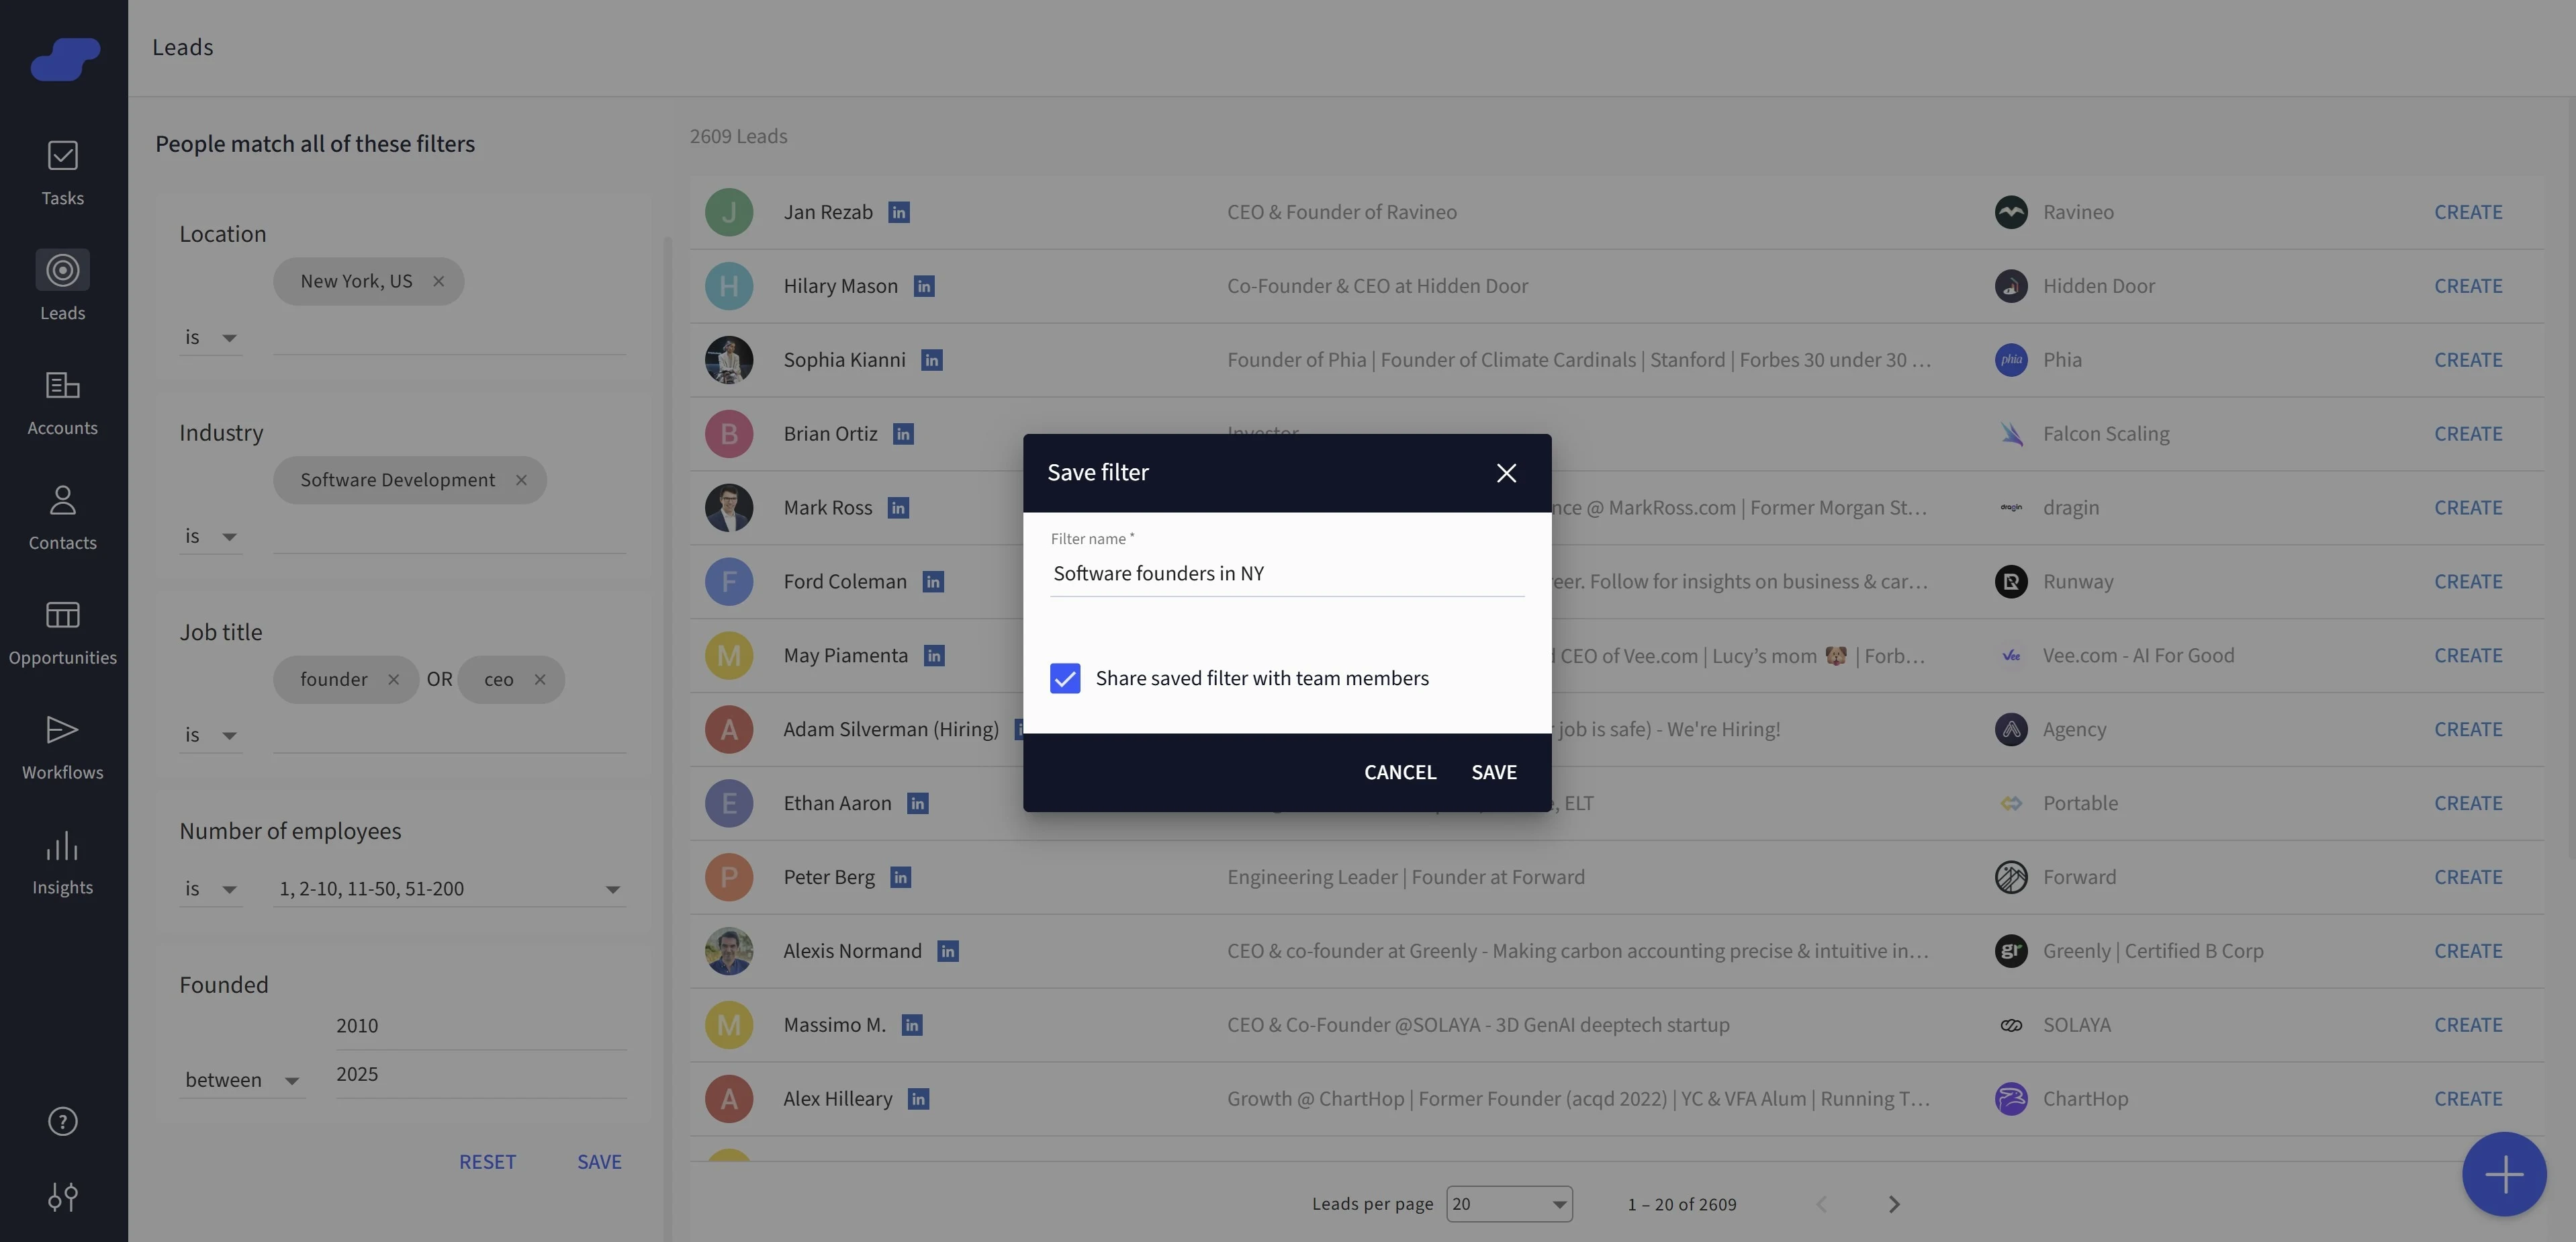Go to the previous page of leads
2576x1242 pixels.
coord(1821,1204)
